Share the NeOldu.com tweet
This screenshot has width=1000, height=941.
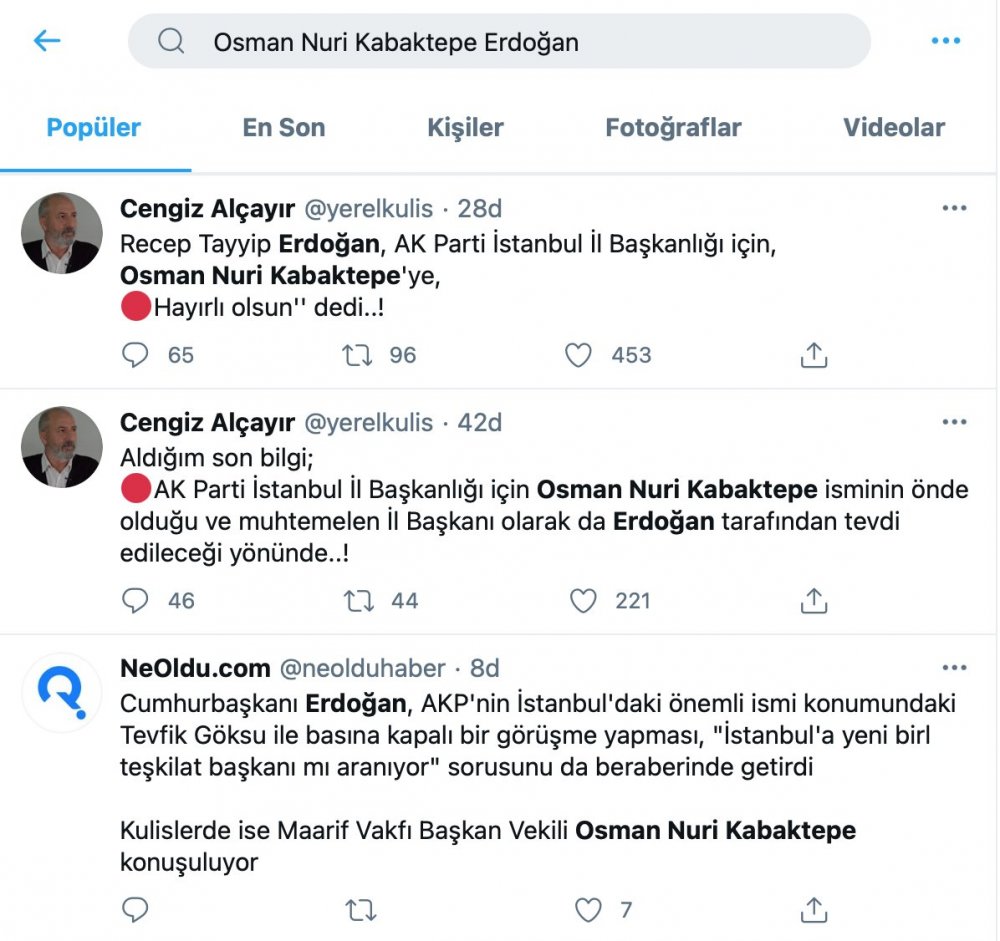(x=814, y=910)
